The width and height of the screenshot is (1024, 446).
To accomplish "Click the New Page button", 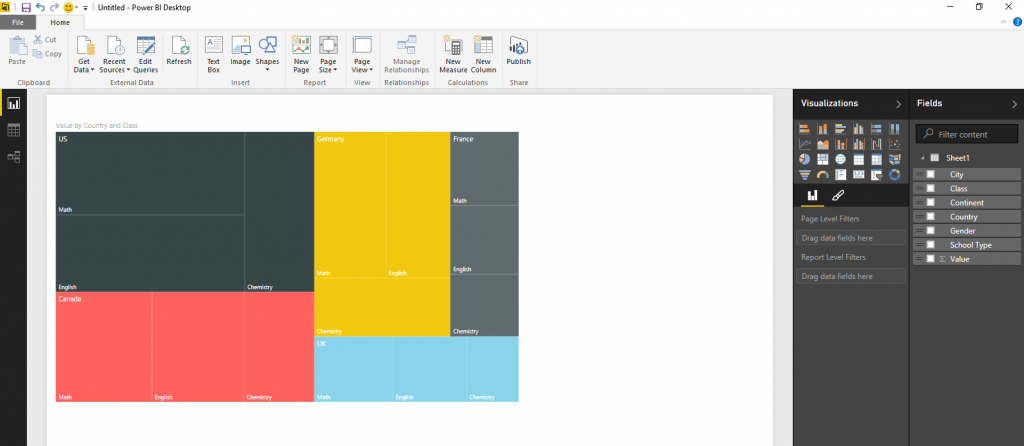I will 301,54.
